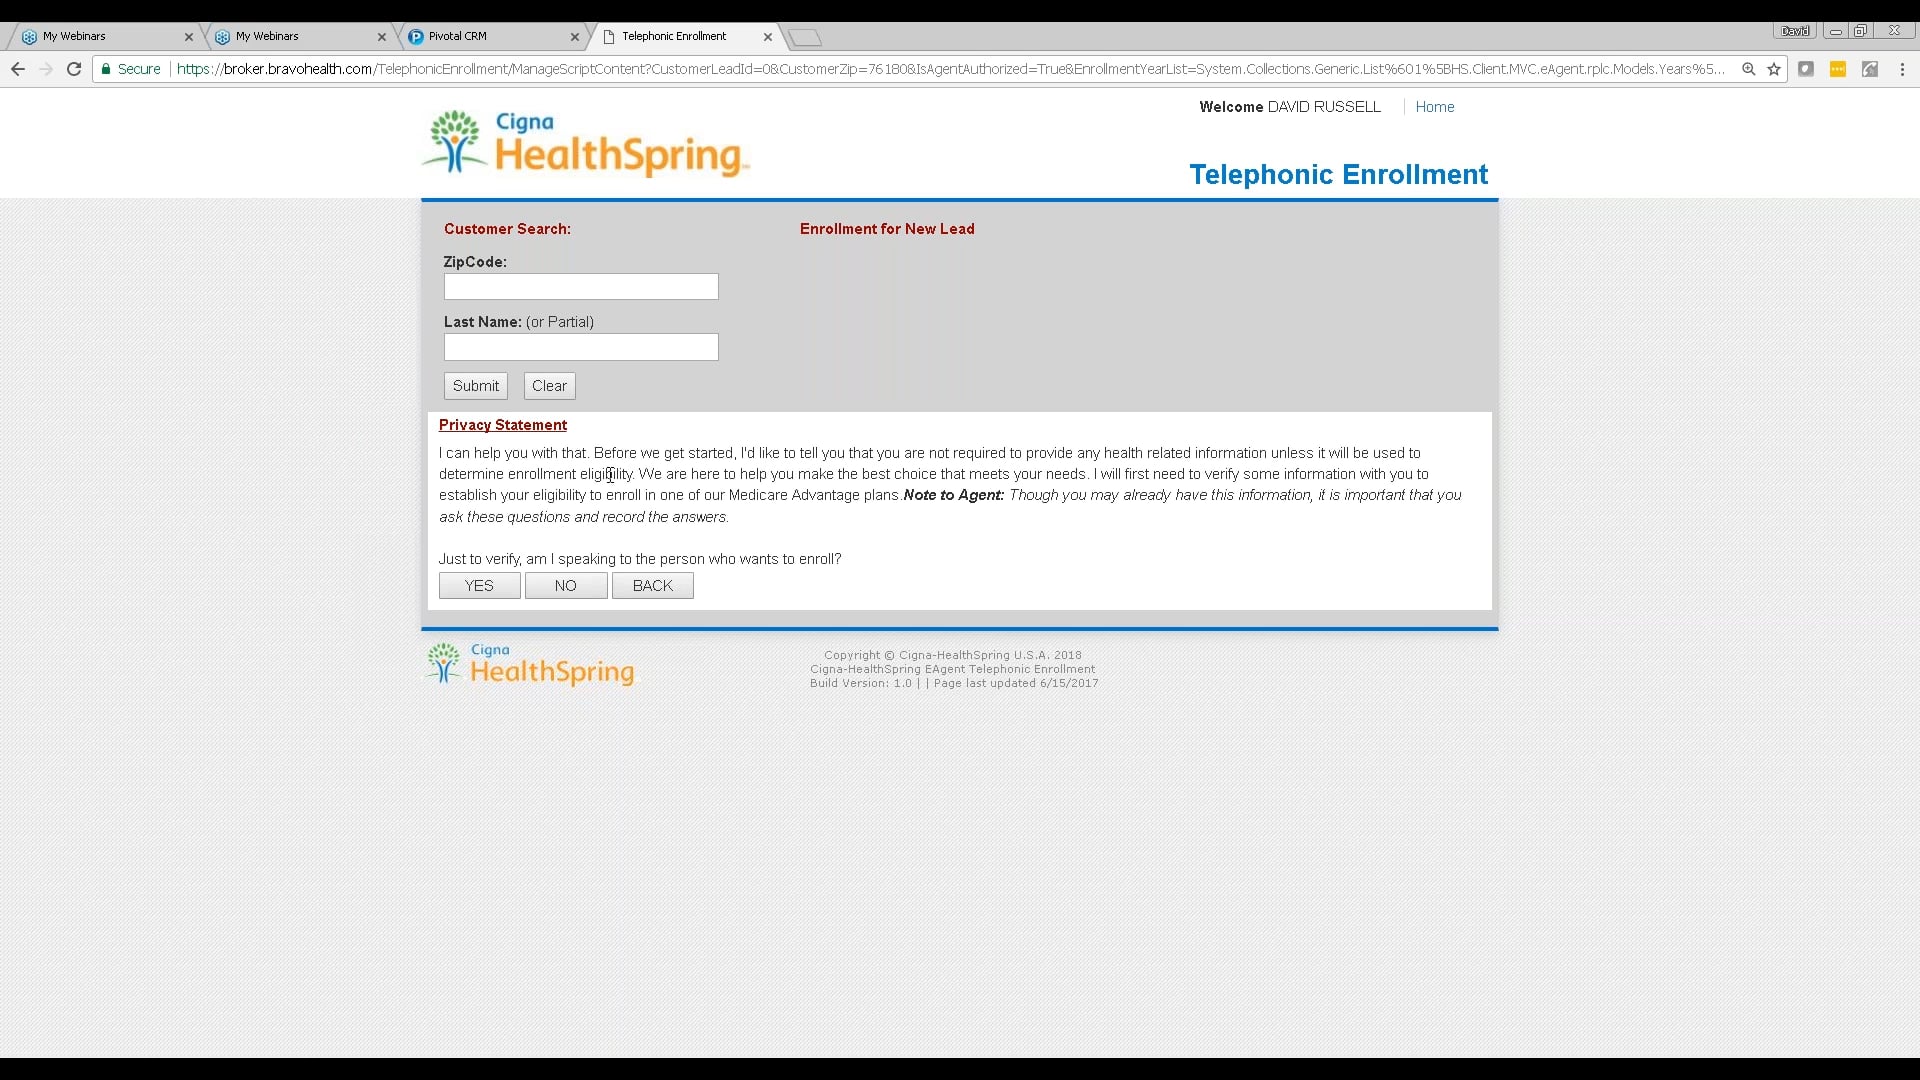Click the Last Name input field
Image resolution: width=1920 pixels, height=1080 pixels.
pyautogui.click(x=580, y=345)
